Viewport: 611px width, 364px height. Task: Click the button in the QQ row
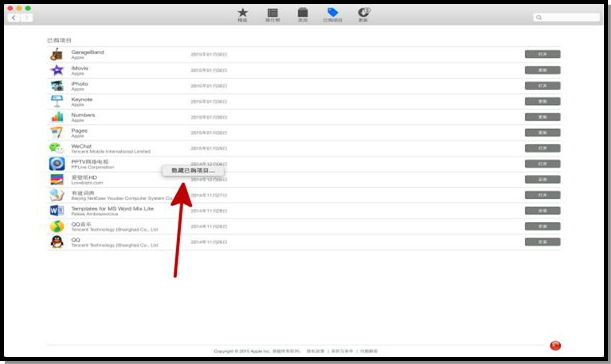click(542, 242)
